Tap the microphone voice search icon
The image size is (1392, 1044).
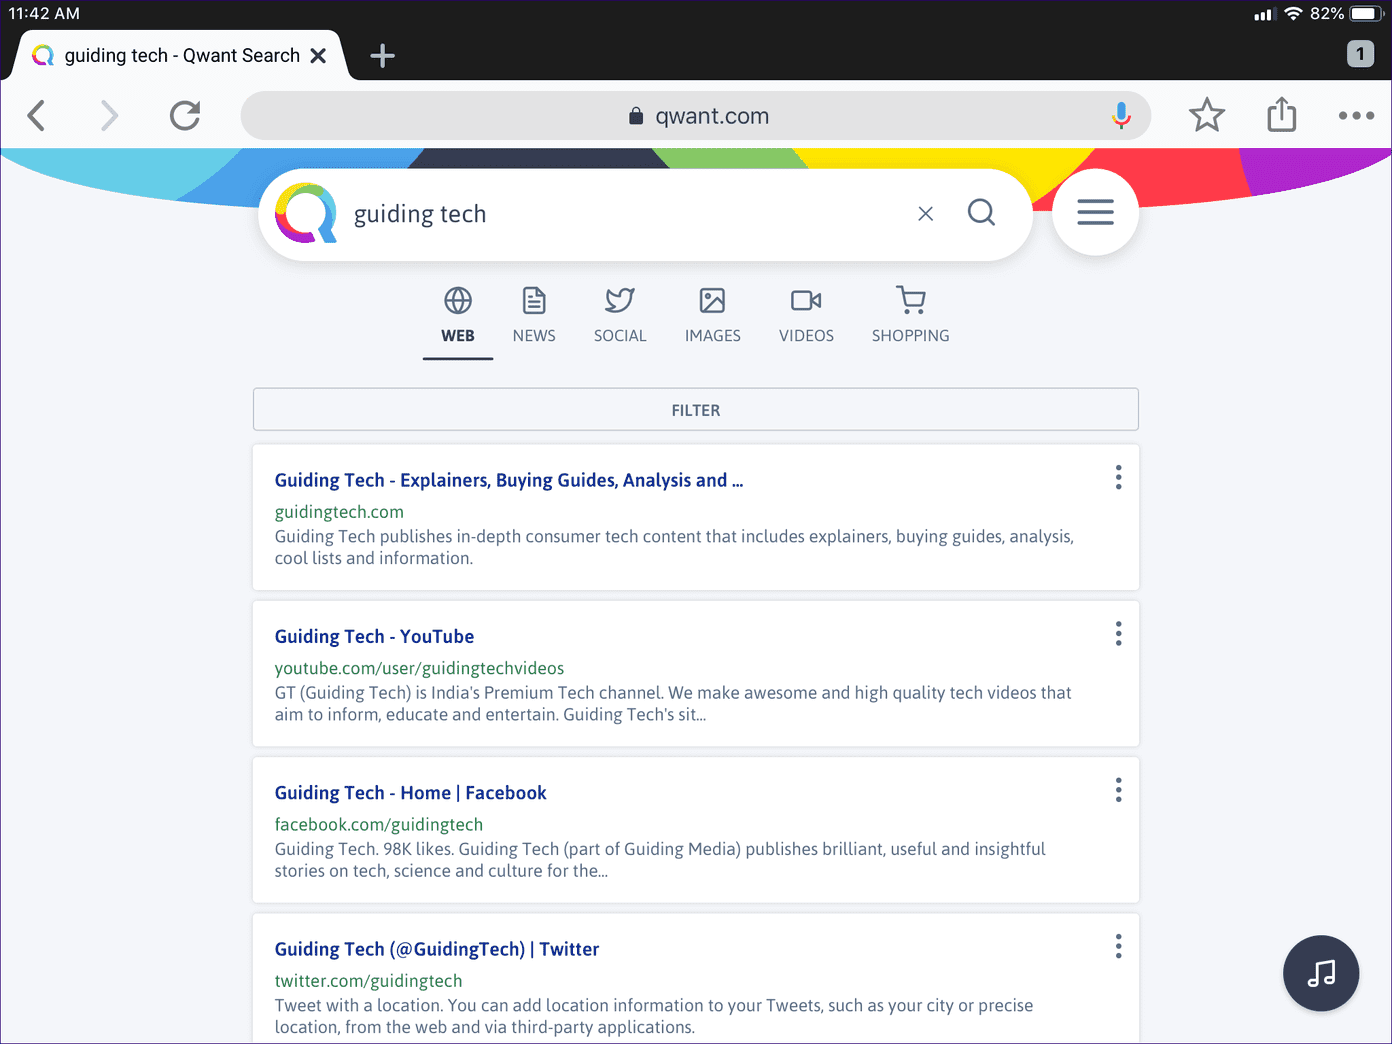point(1121,116)
